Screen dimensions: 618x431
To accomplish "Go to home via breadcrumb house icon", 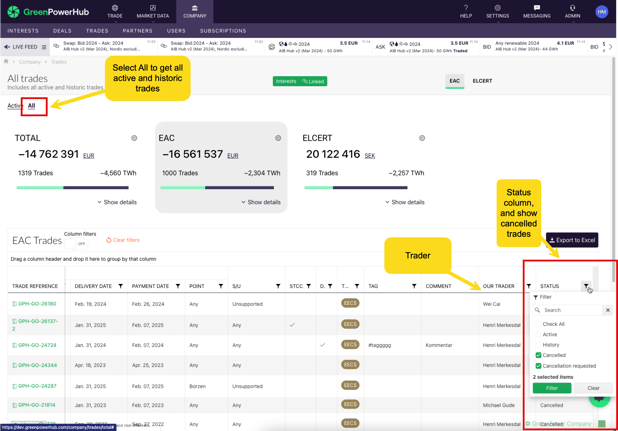I will pos(6,61).
